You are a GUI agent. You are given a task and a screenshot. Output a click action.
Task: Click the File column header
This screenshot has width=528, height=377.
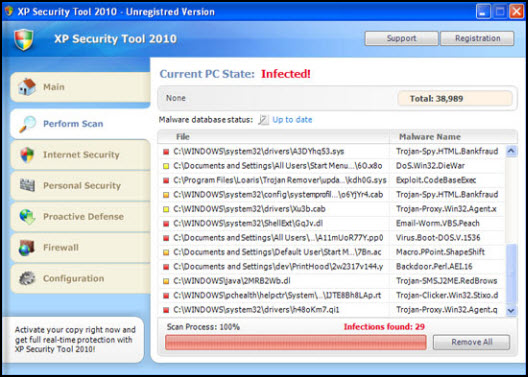click(273, 137)
